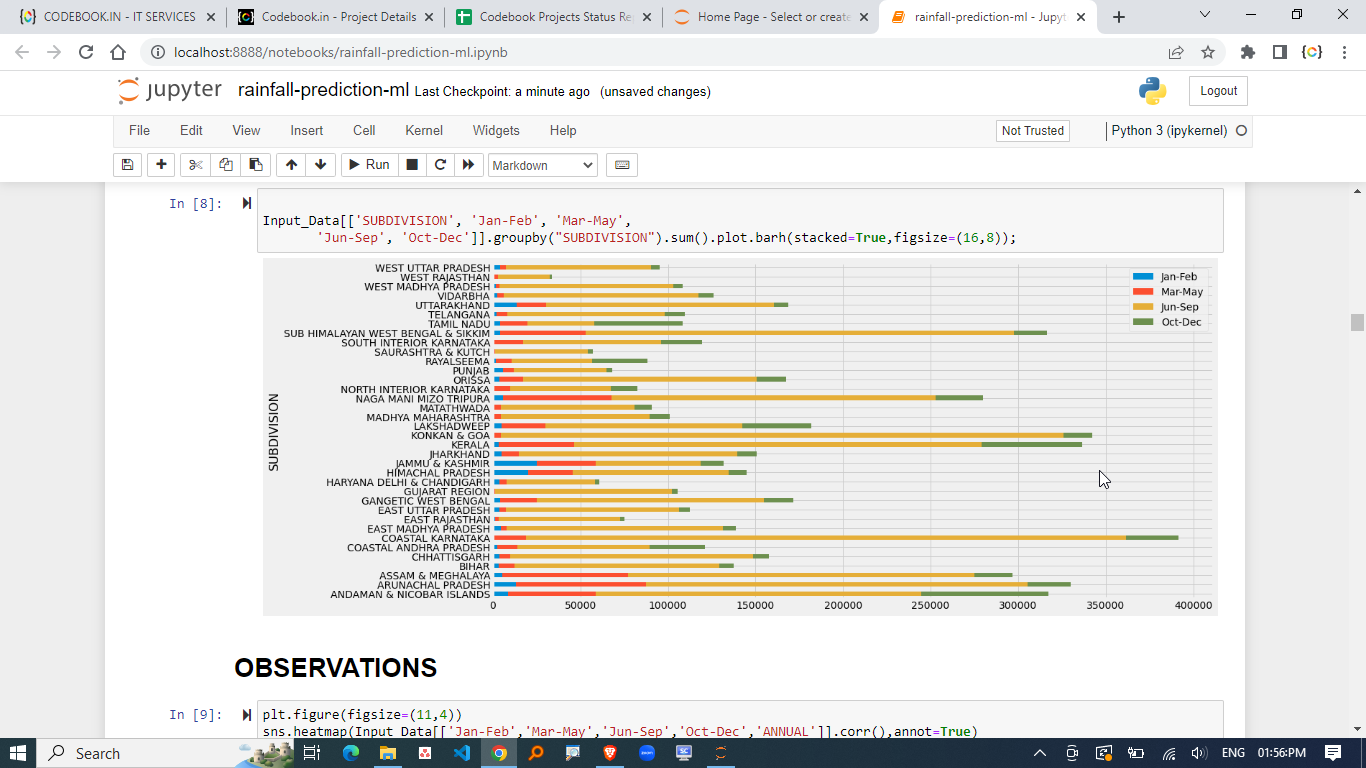Open the View menu
The width and height of the screenshot is (1366, 768).
[x=246, y=130]
